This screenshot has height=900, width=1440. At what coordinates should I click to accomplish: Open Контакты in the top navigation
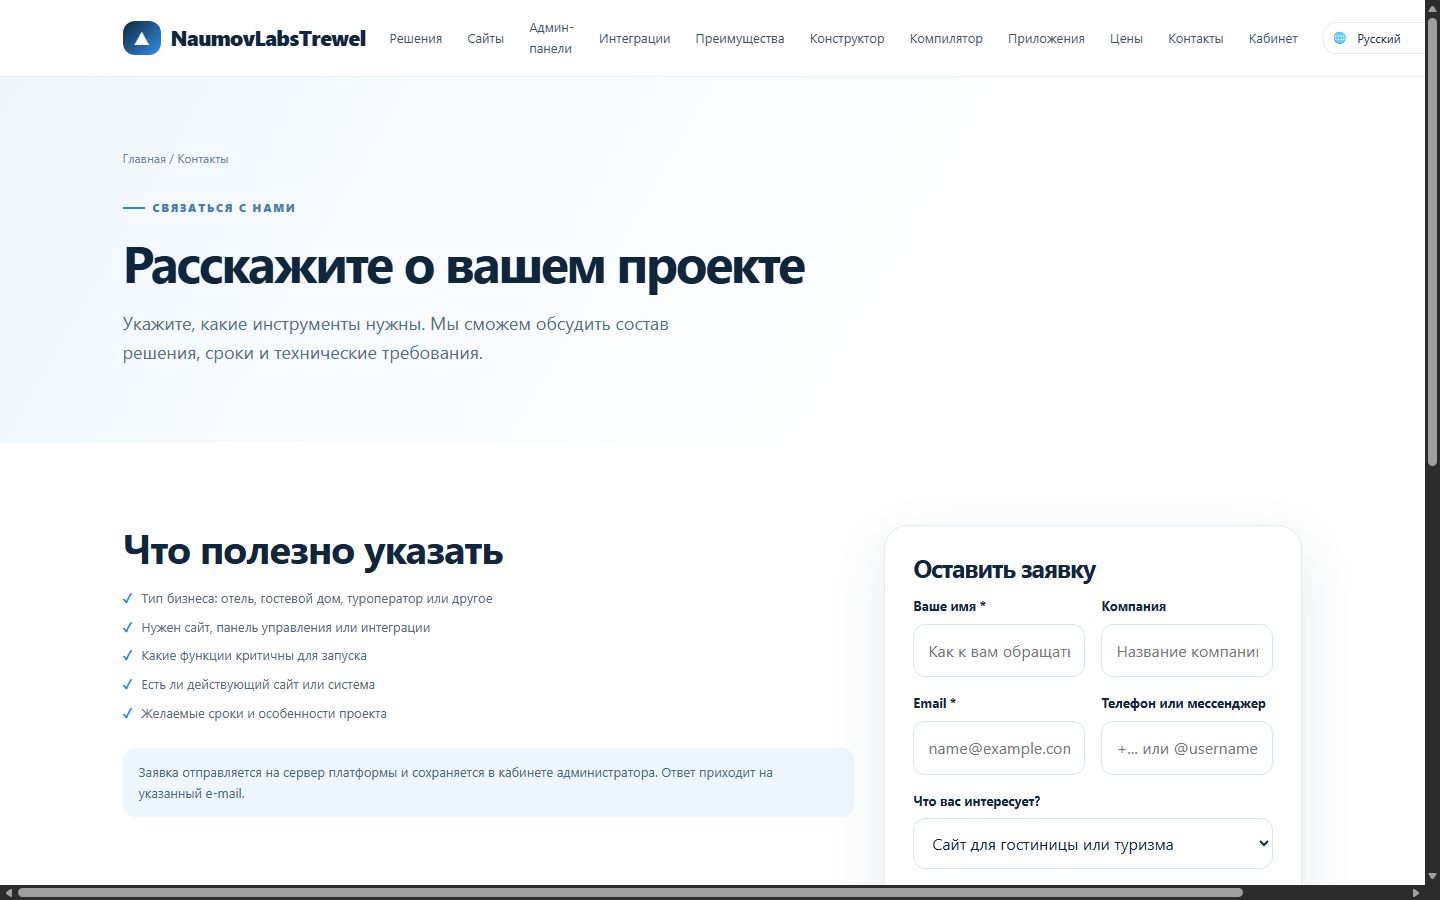pos(1196,38)
